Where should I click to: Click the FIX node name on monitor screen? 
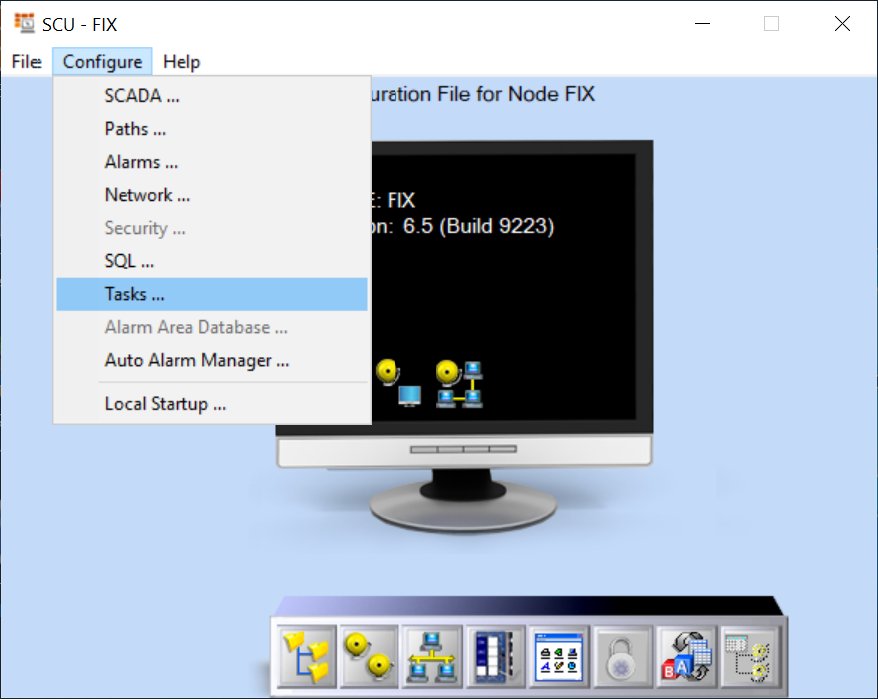pos(401,200)
